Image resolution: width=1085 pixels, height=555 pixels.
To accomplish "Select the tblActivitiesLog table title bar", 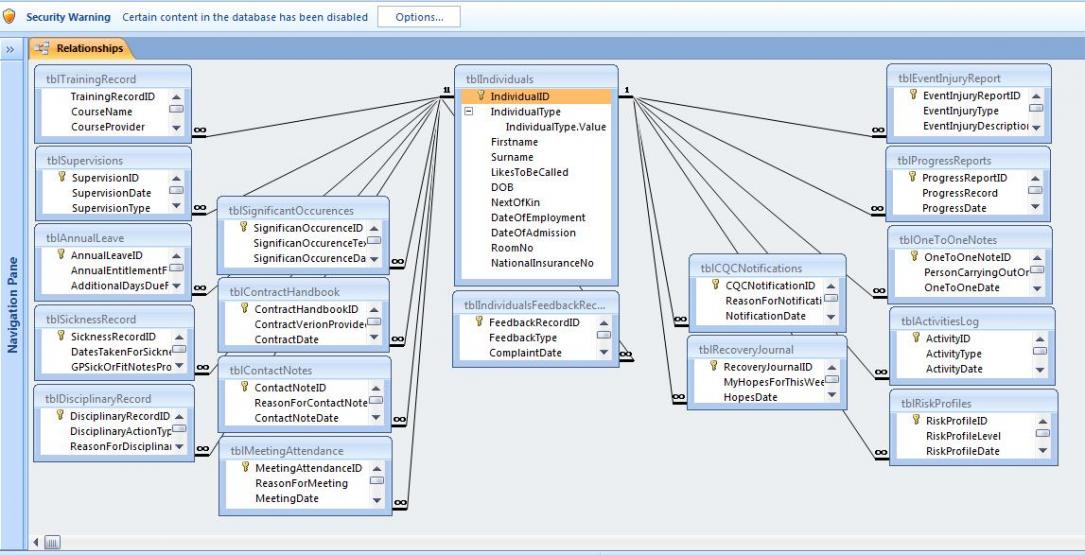I will (x=972, y=321).
